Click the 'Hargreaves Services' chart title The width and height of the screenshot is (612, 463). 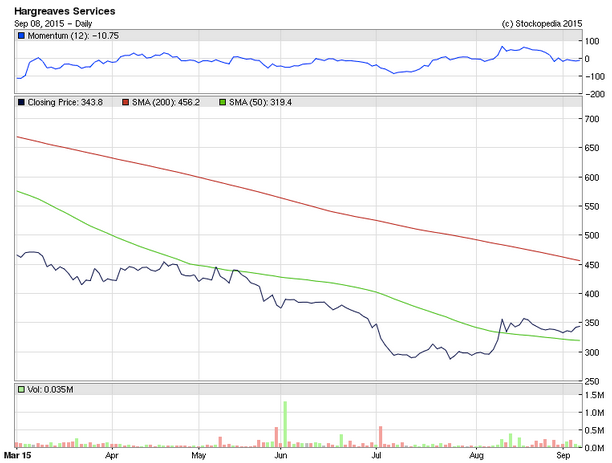tap(65, 11)
